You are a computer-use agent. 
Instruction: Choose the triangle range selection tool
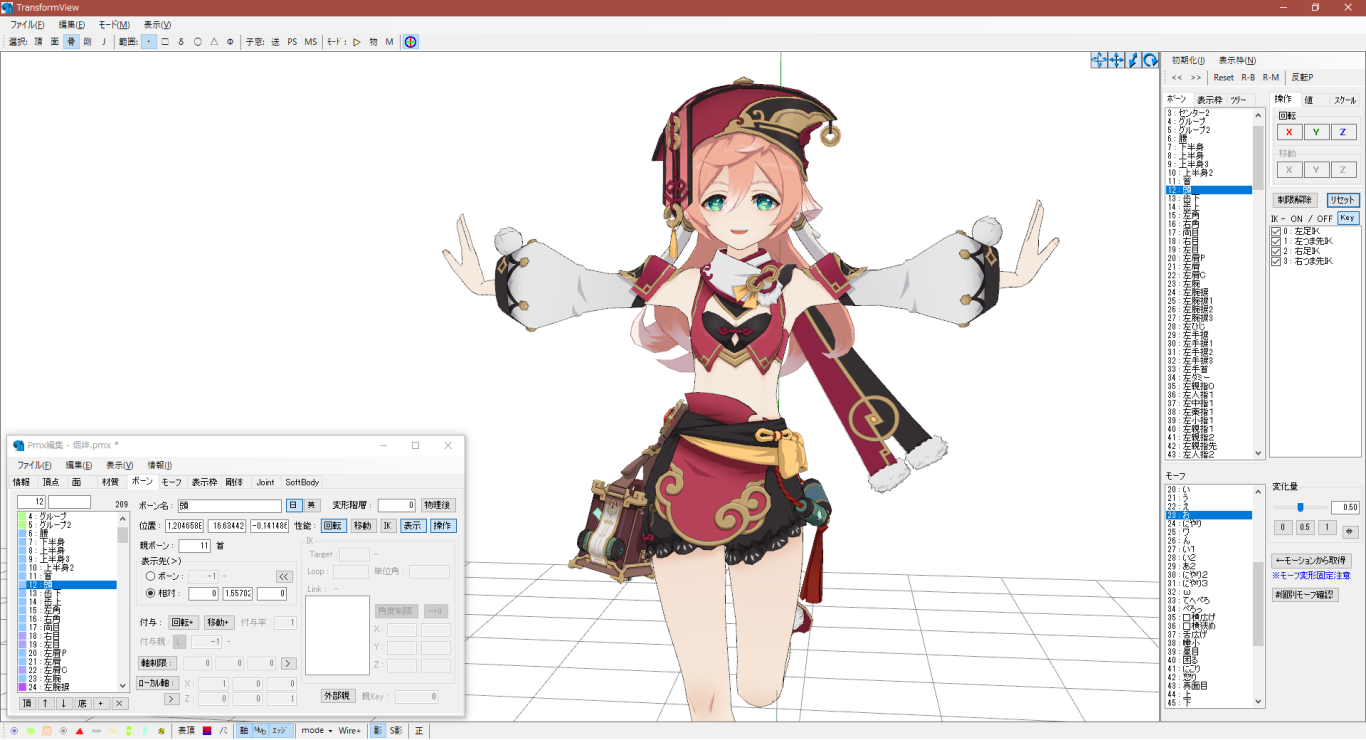click(214, 41)
